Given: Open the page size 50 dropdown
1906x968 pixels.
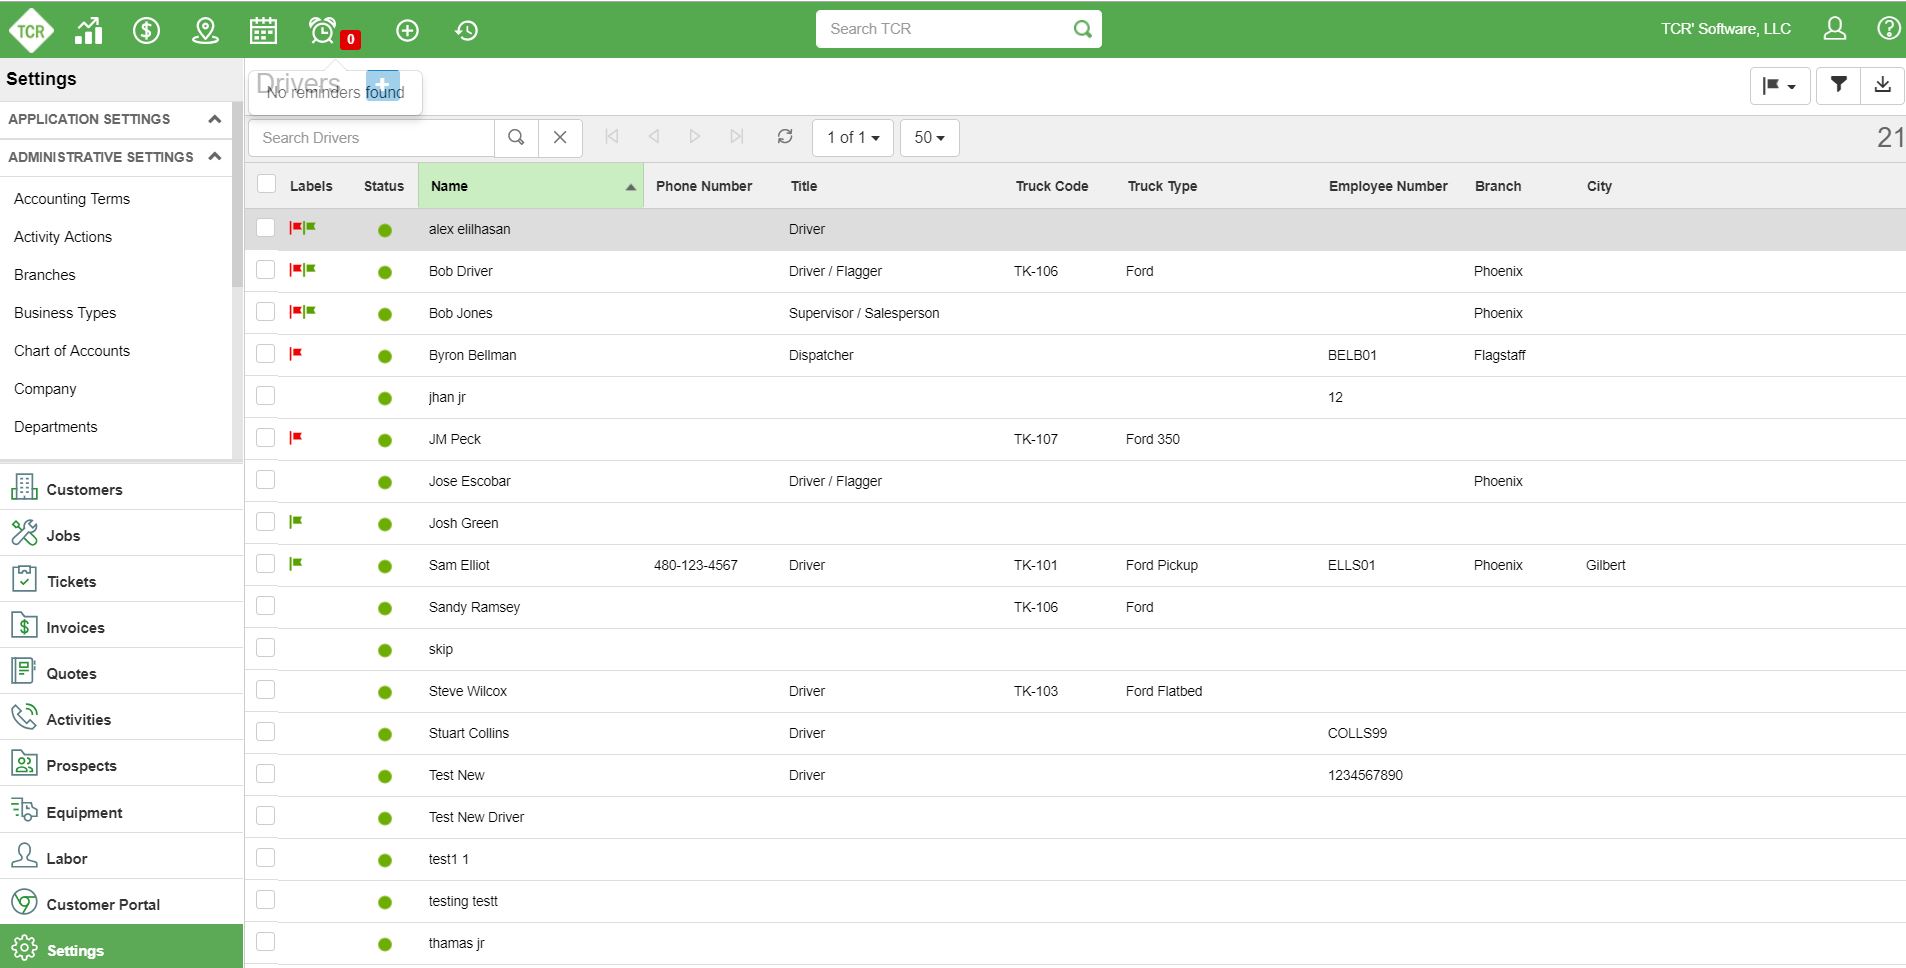Looking at the screenshot, I should click(929, 137).
